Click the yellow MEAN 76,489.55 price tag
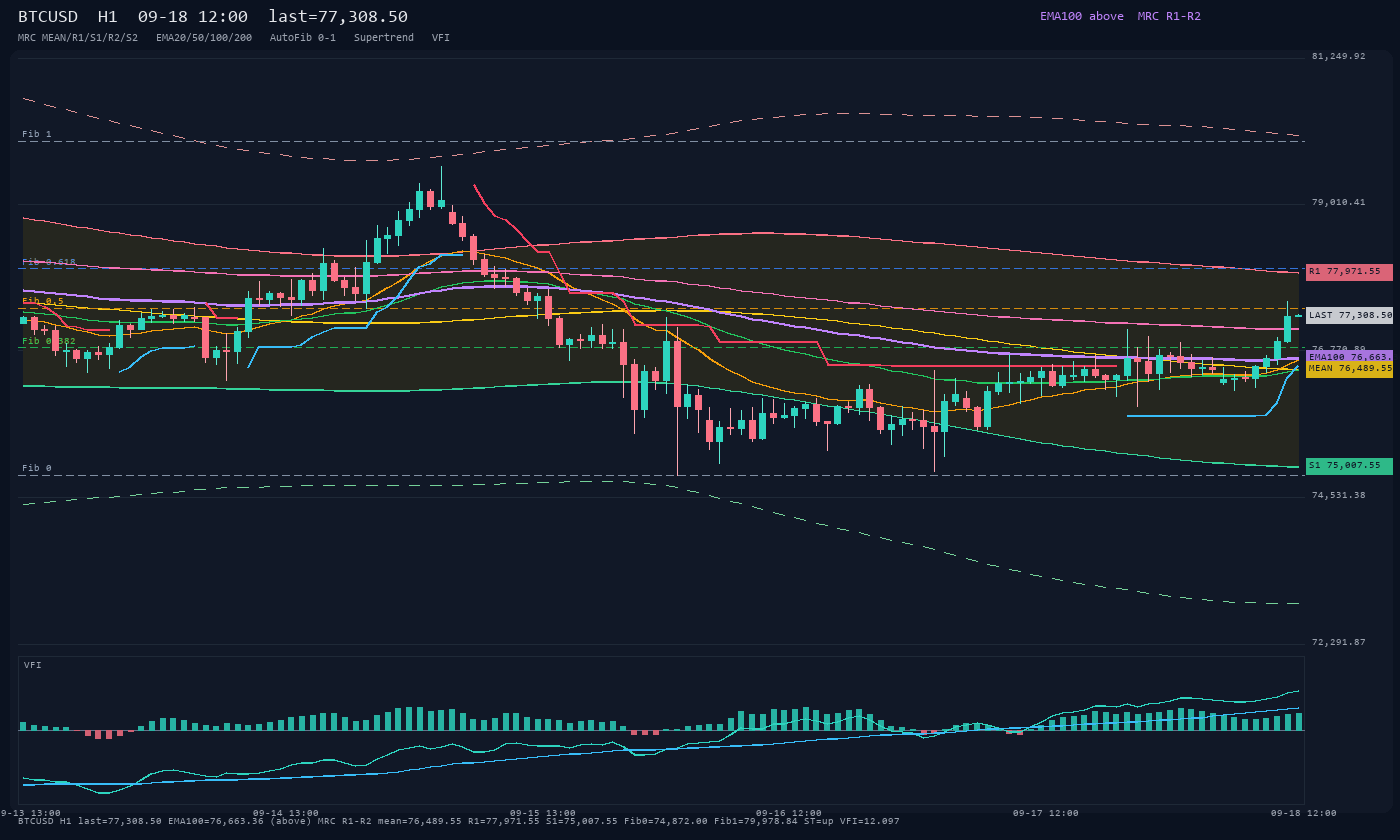This screenshot has height=840, width=1400. 1349,369
